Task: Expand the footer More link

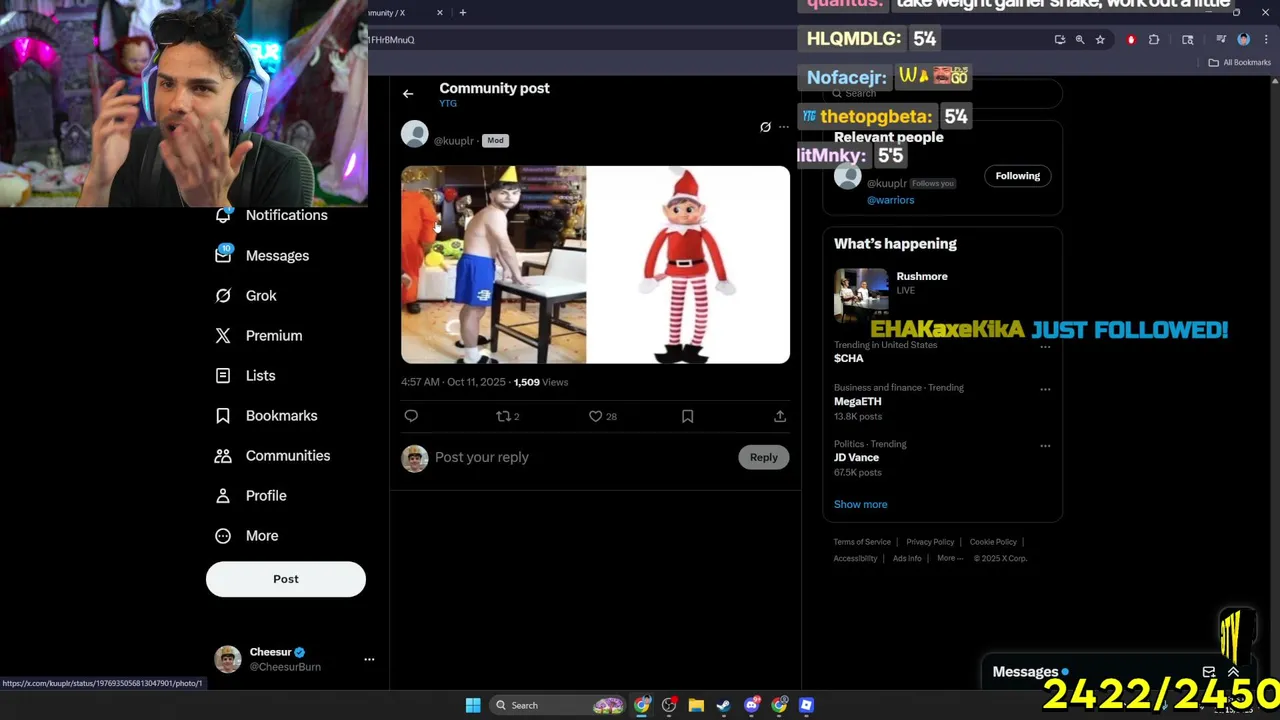Action: pyautogui.click(x=949, y=558)
